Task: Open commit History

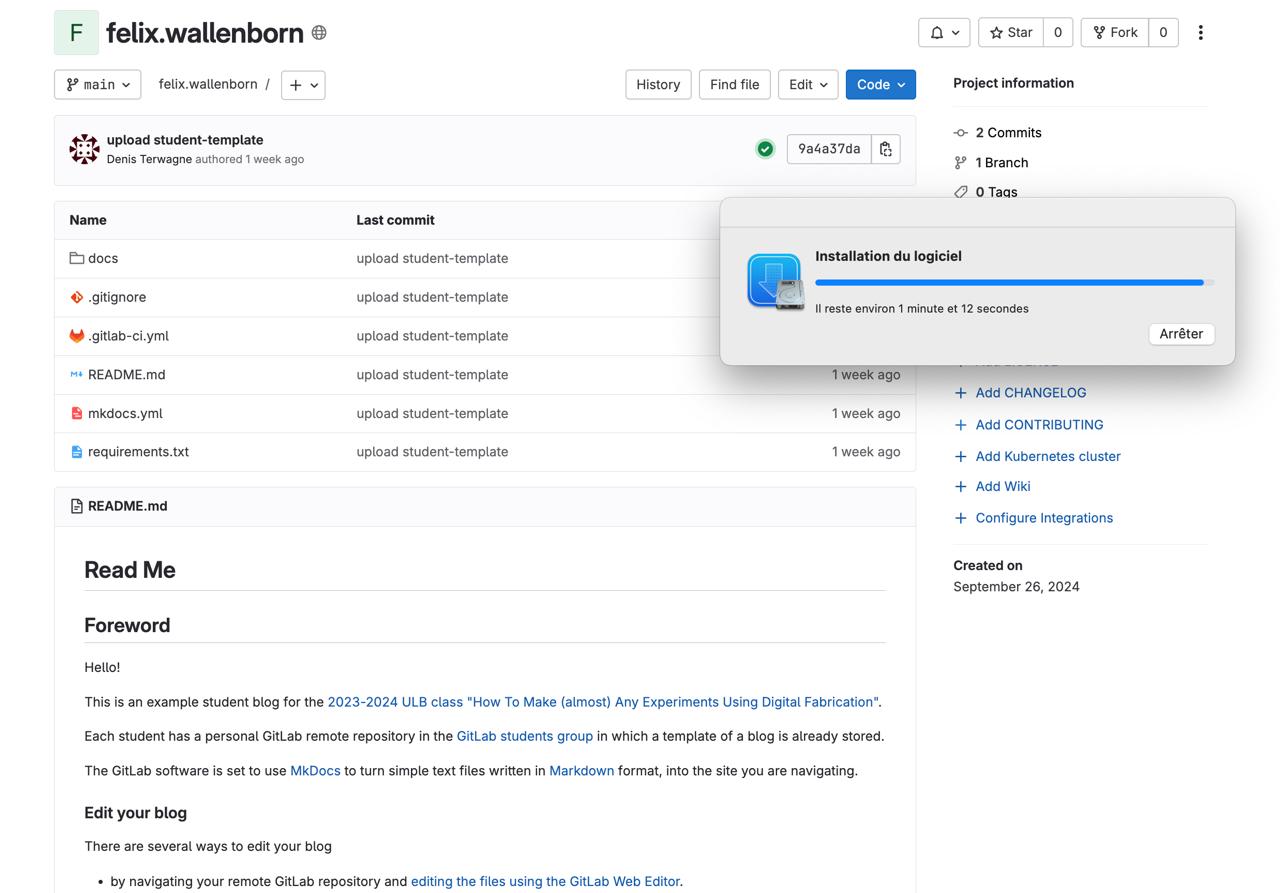Action: 658,85
